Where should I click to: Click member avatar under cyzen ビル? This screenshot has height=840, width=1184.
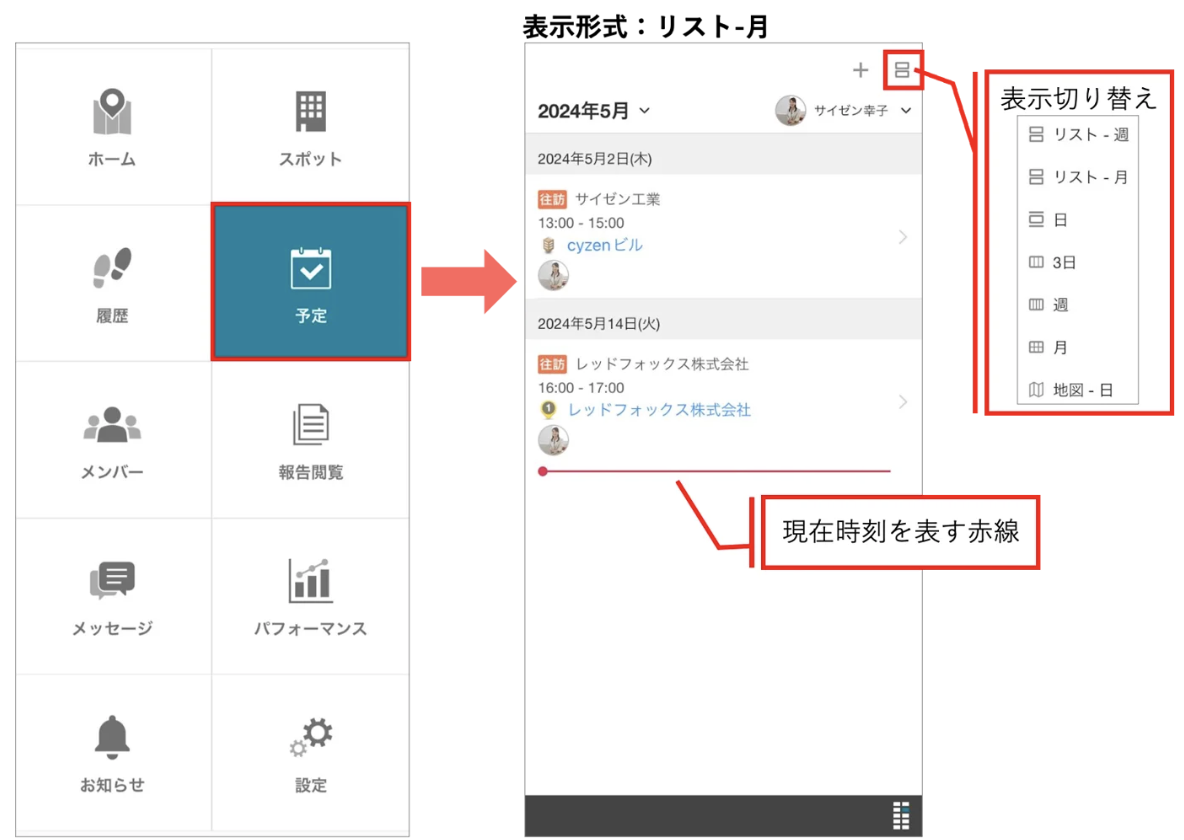coord(553,276)
